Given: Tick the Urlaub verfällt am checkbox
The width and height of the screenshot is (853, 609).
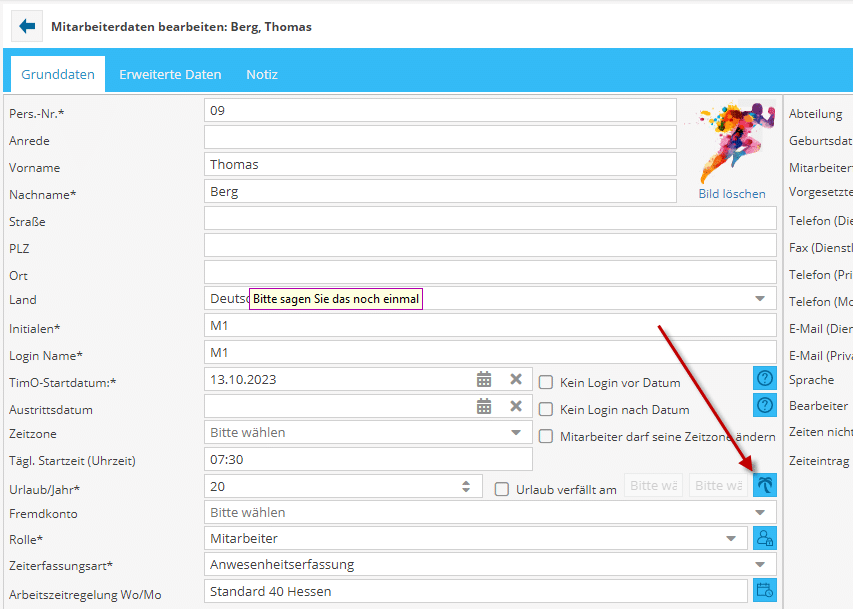Looking at the screenshot, I should [x=502, y=489].
